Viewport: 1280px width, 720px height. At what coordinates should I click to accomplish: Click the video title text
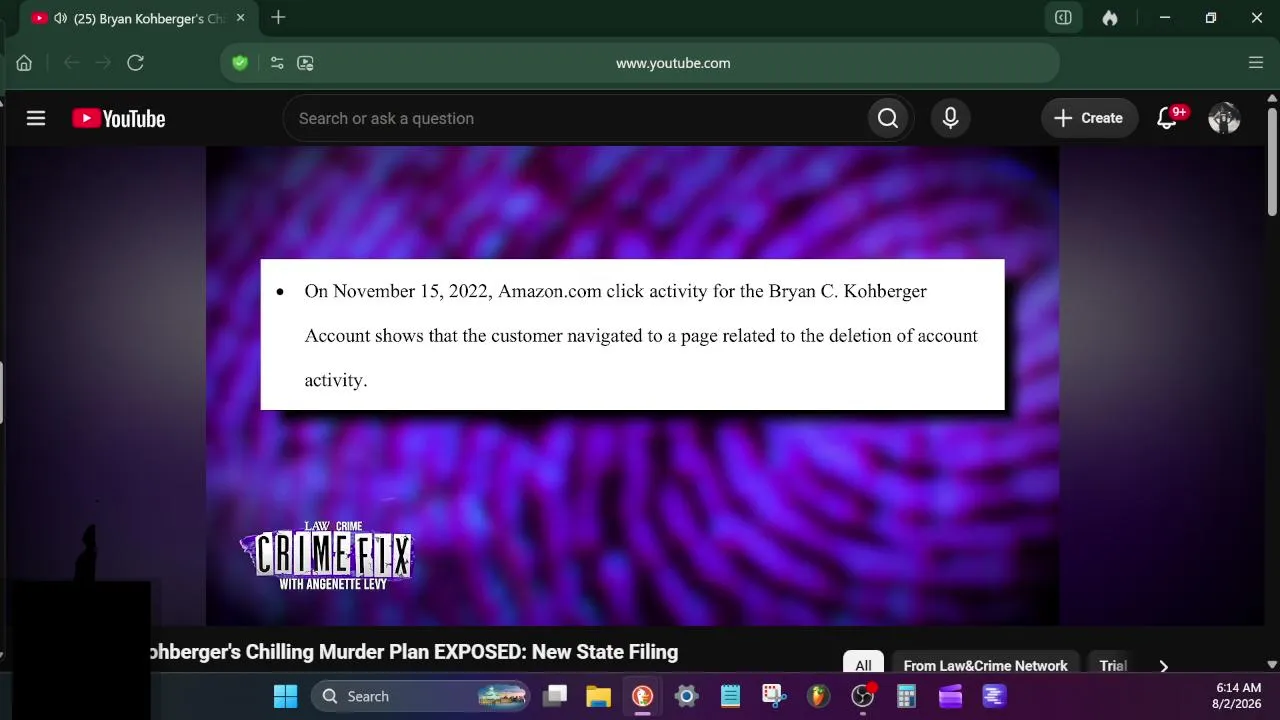pos(412,652)
